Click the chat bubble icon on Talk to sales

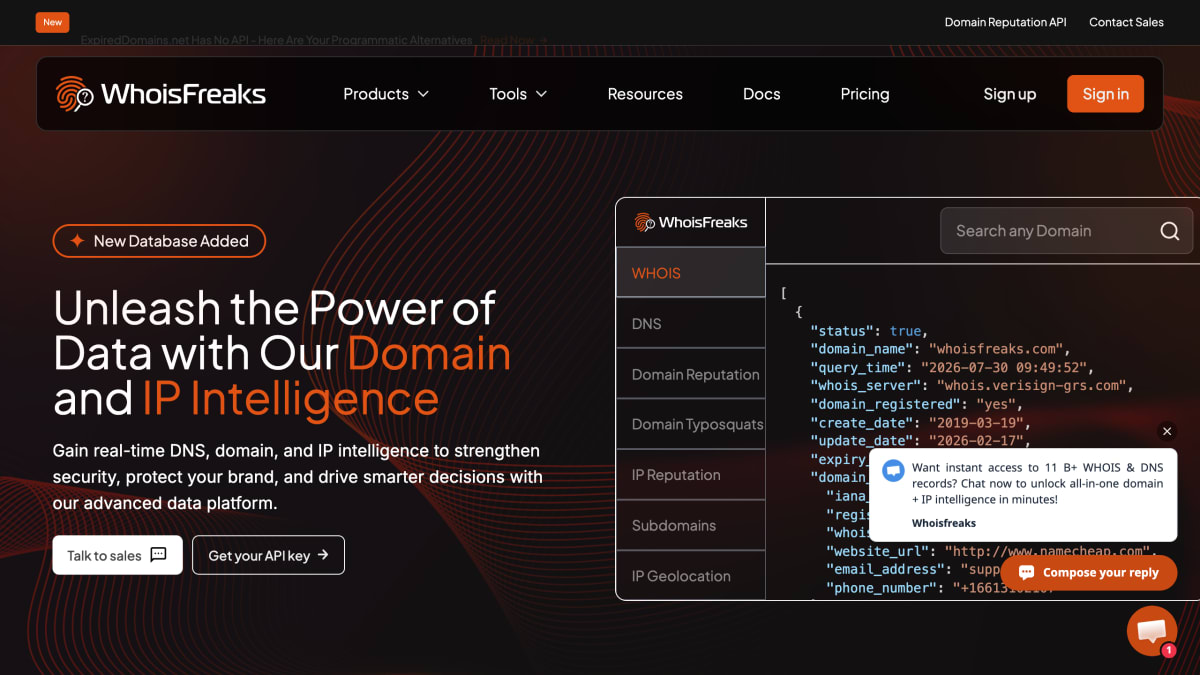(158, 555)
